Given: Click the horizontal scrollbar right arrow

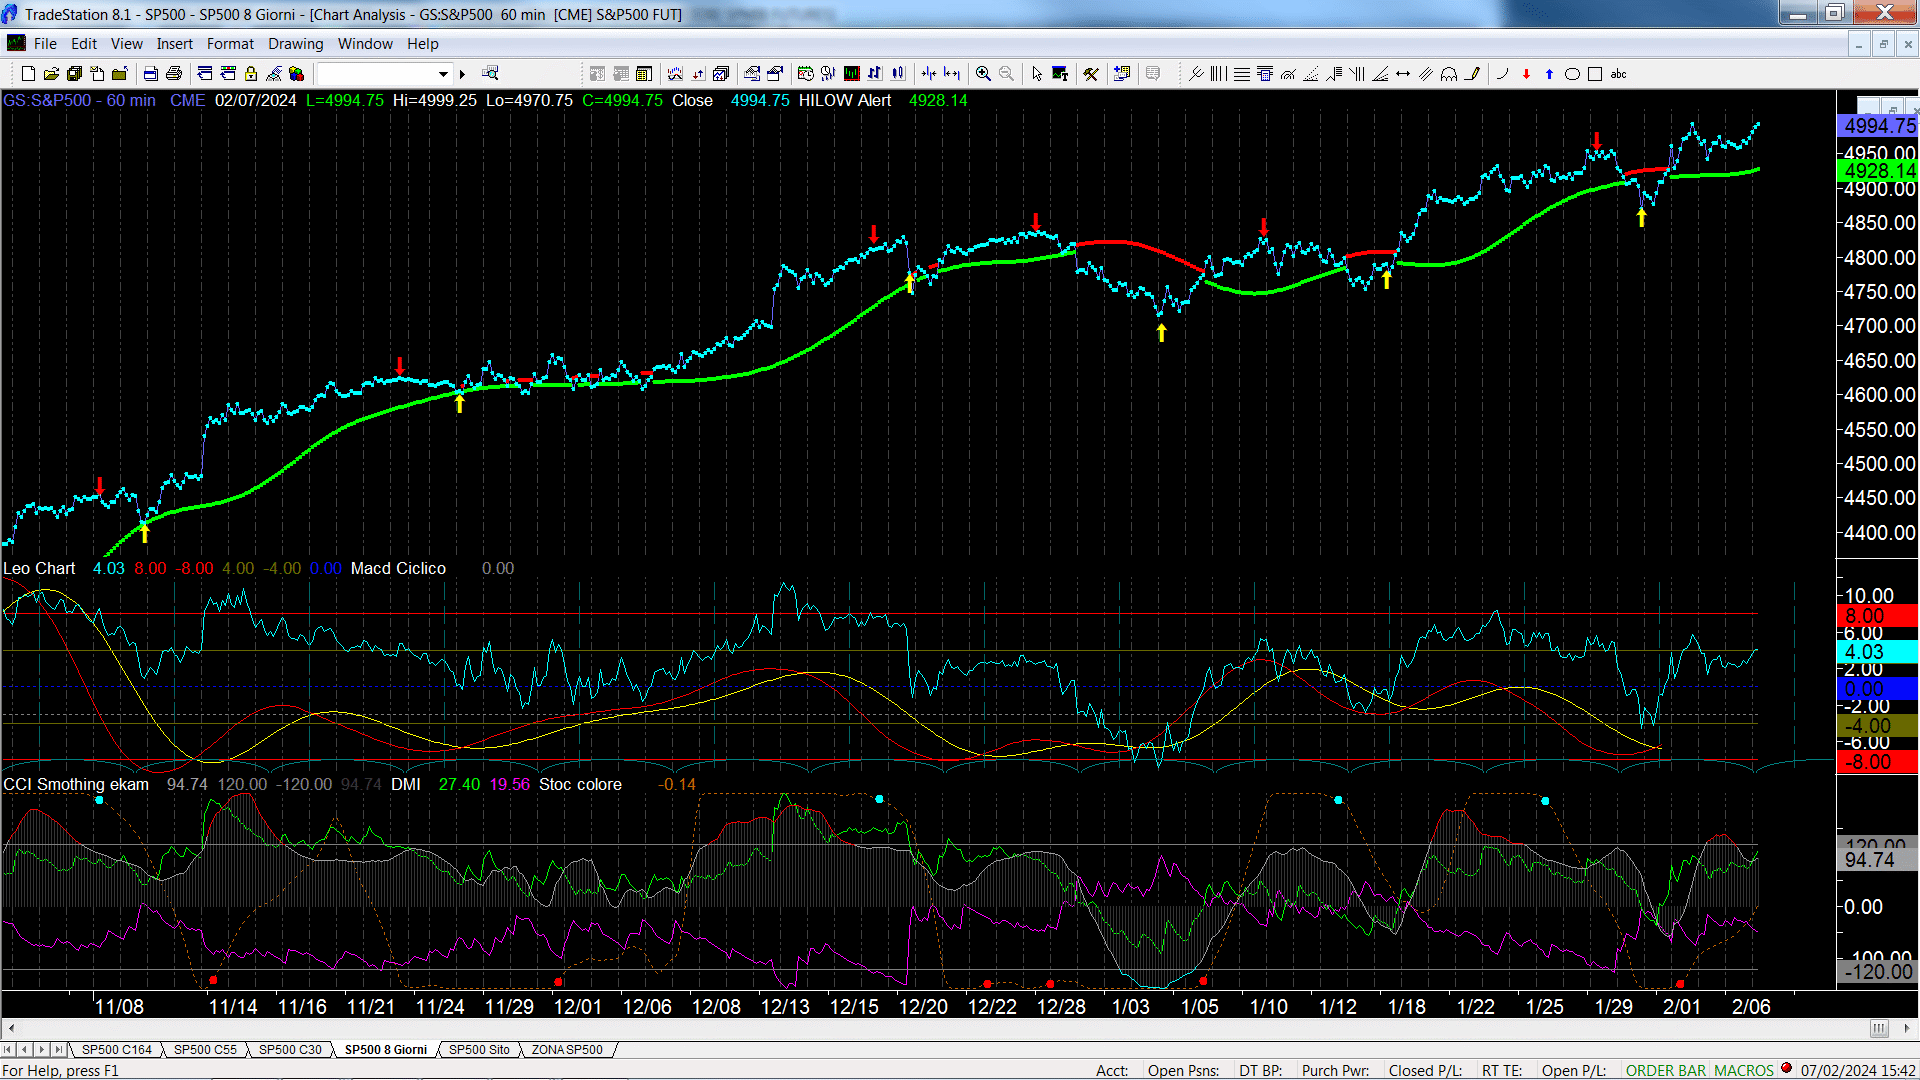Looking at the screenshot, I should [1907, 1028].
